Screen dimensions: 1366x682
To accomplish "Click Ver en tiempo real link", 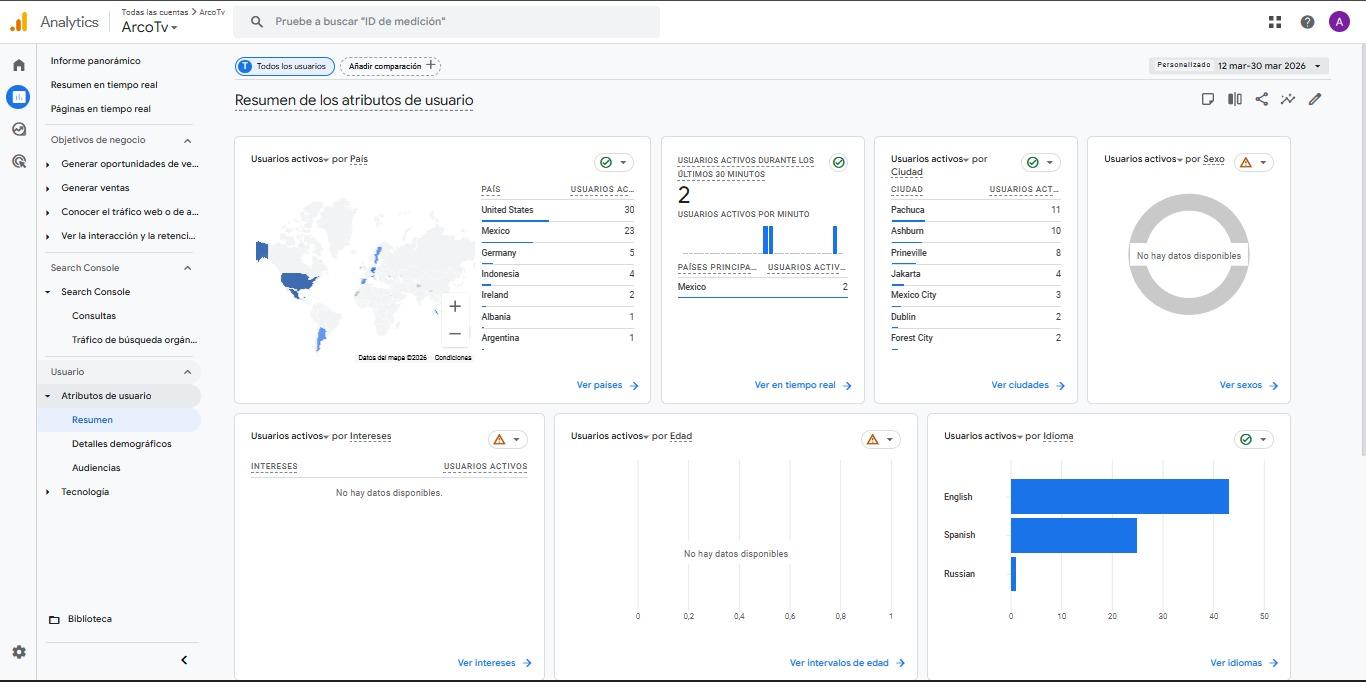I will [803, 385].
